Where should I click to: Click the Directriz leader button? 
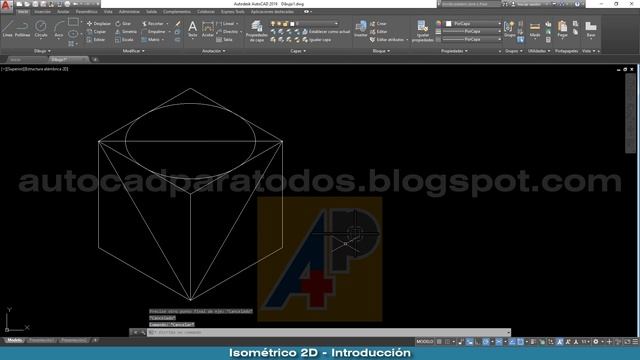coord(228,32)
